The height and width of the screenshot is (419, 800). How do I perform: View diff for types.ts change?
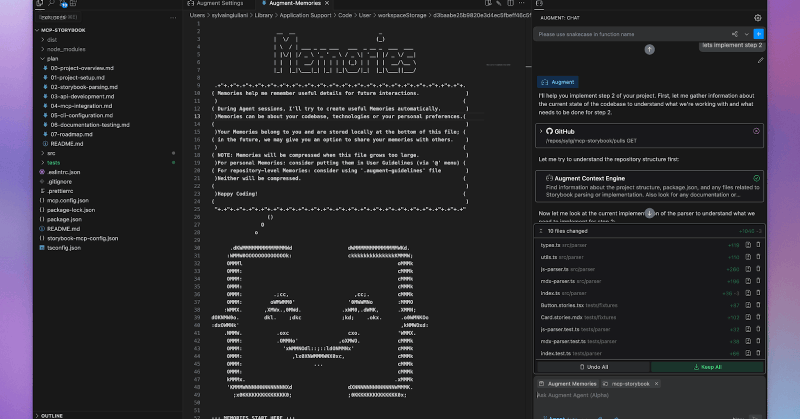[748, 245]
